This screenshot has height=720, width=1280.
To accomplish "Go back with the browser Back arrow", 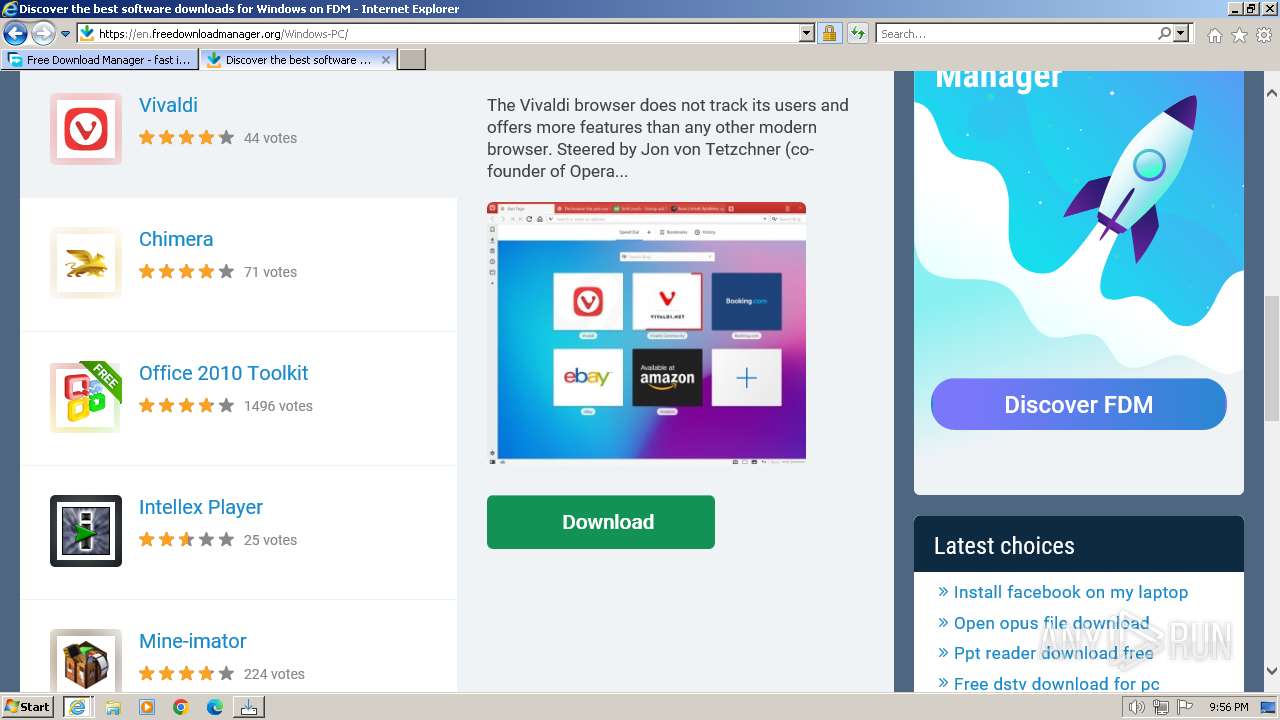I will pyautogui.click(x=15, y=33).
